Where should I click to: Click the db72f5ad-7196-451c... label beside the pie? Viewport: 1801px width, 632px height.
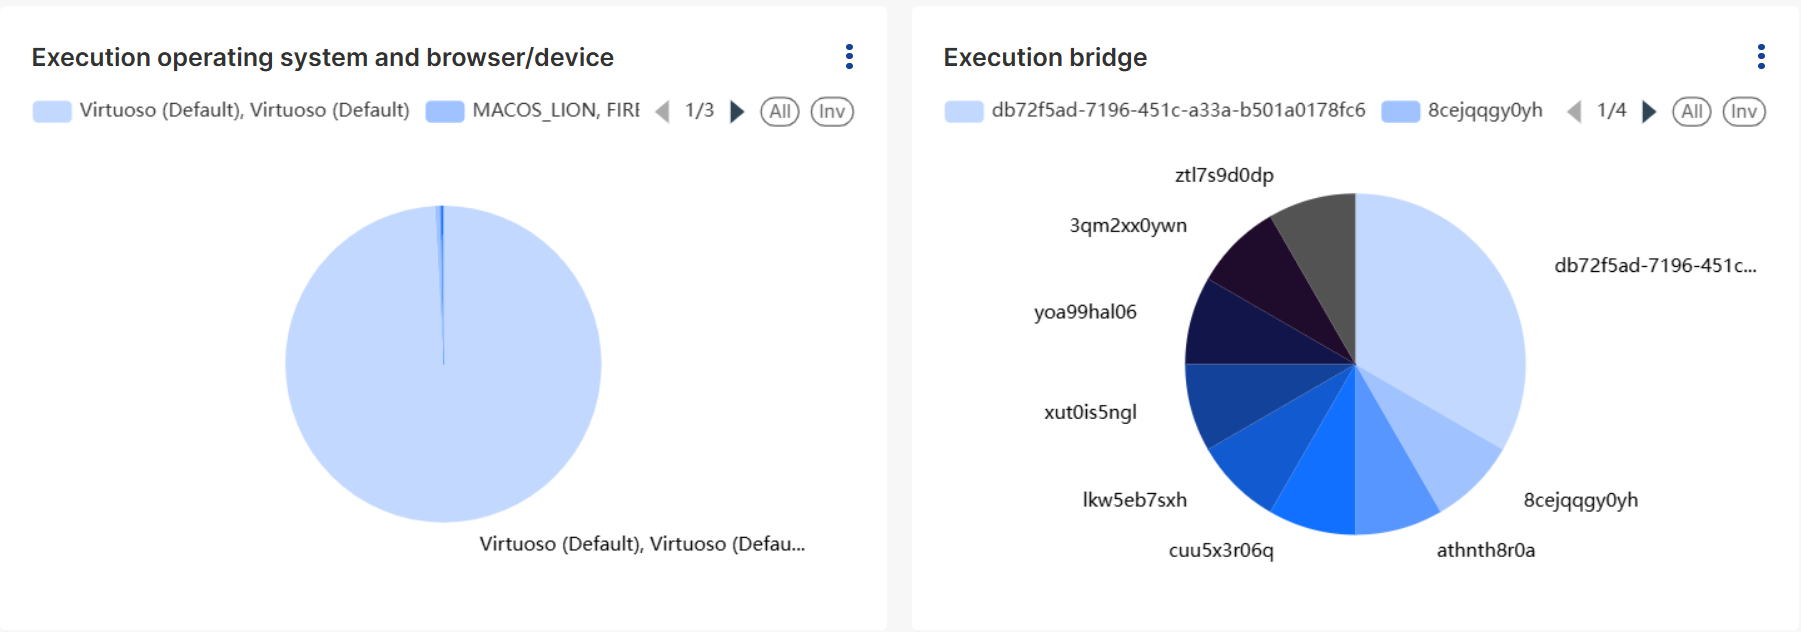[1655, 265]
